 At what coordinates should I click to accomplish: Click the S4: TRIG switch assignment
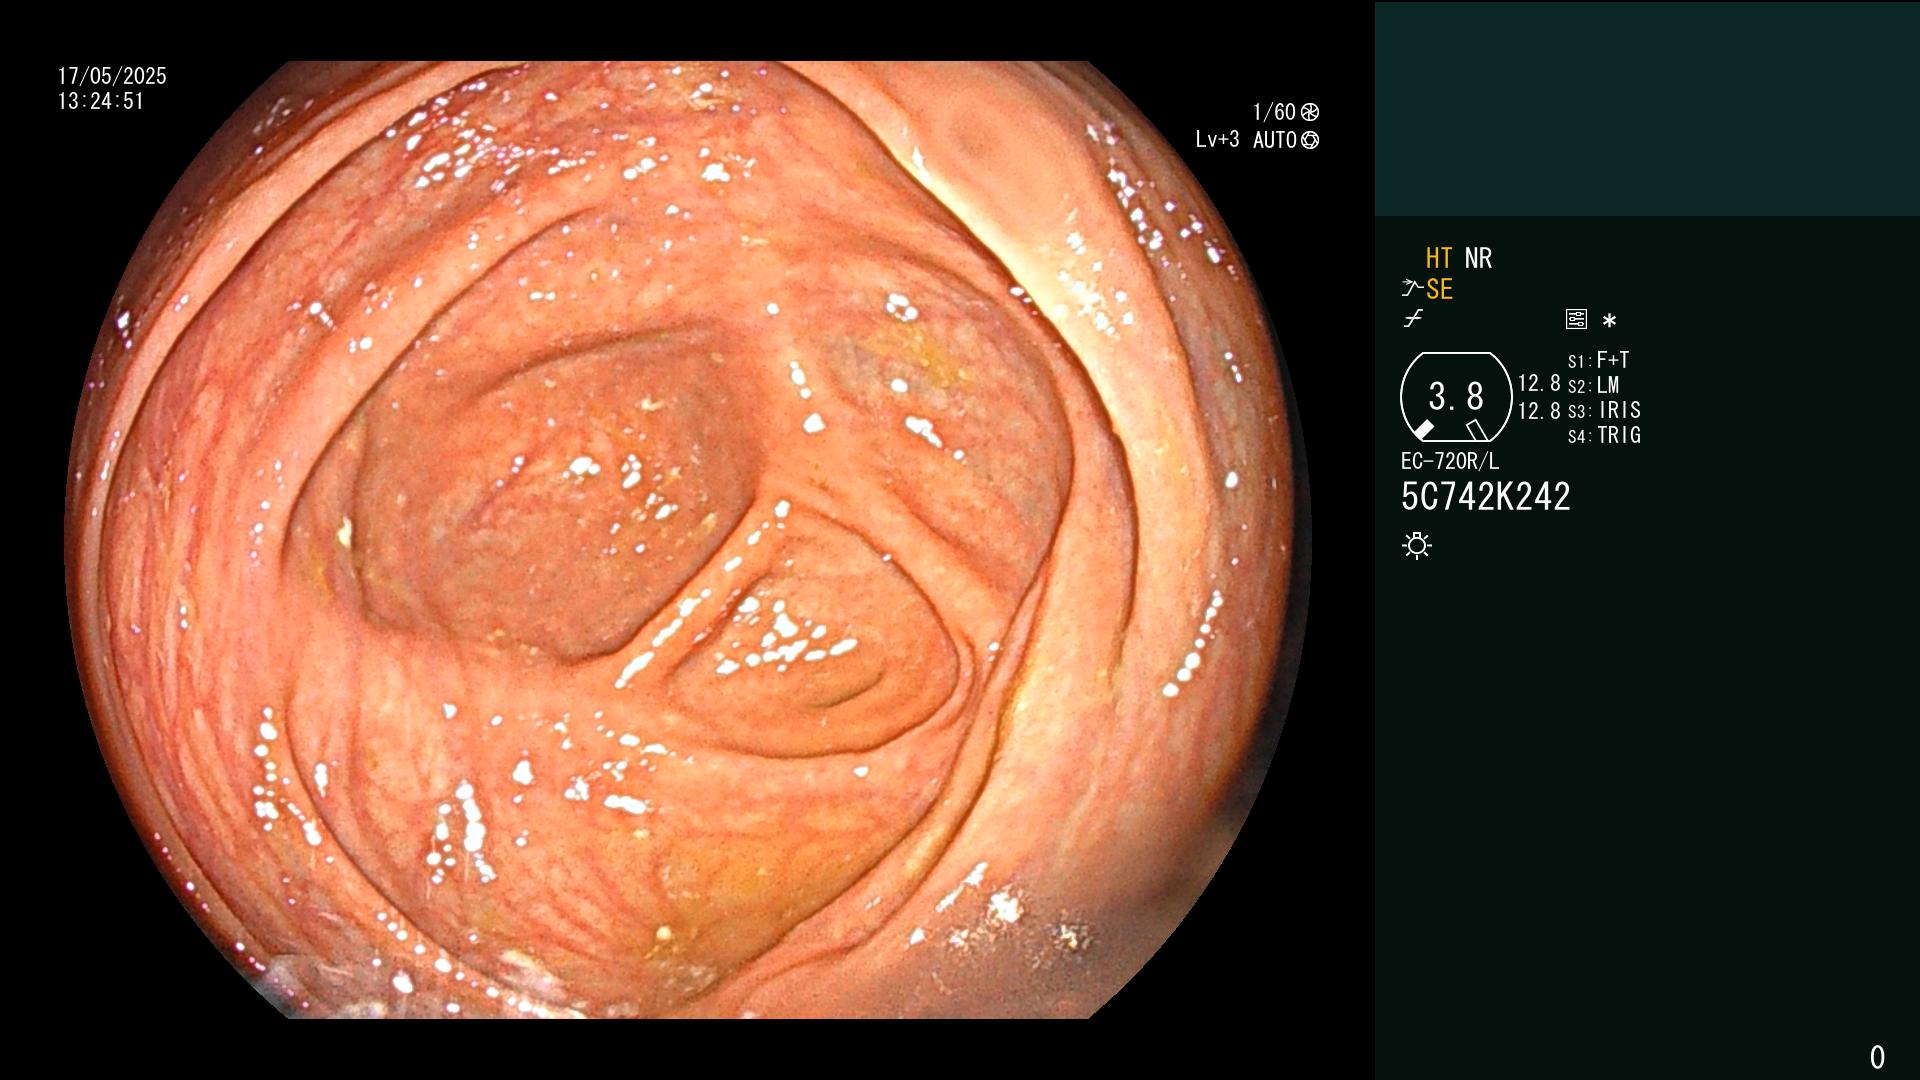[1605, 435]
